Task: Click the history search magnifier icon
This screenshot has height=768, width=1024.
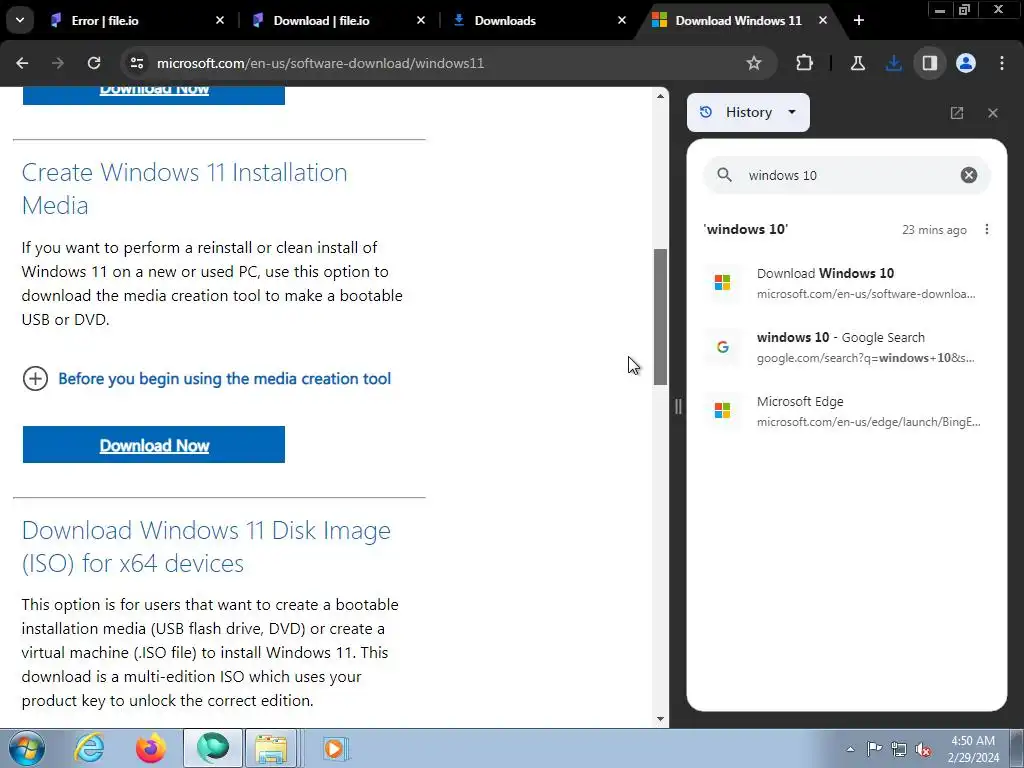Action: (724, 175)
